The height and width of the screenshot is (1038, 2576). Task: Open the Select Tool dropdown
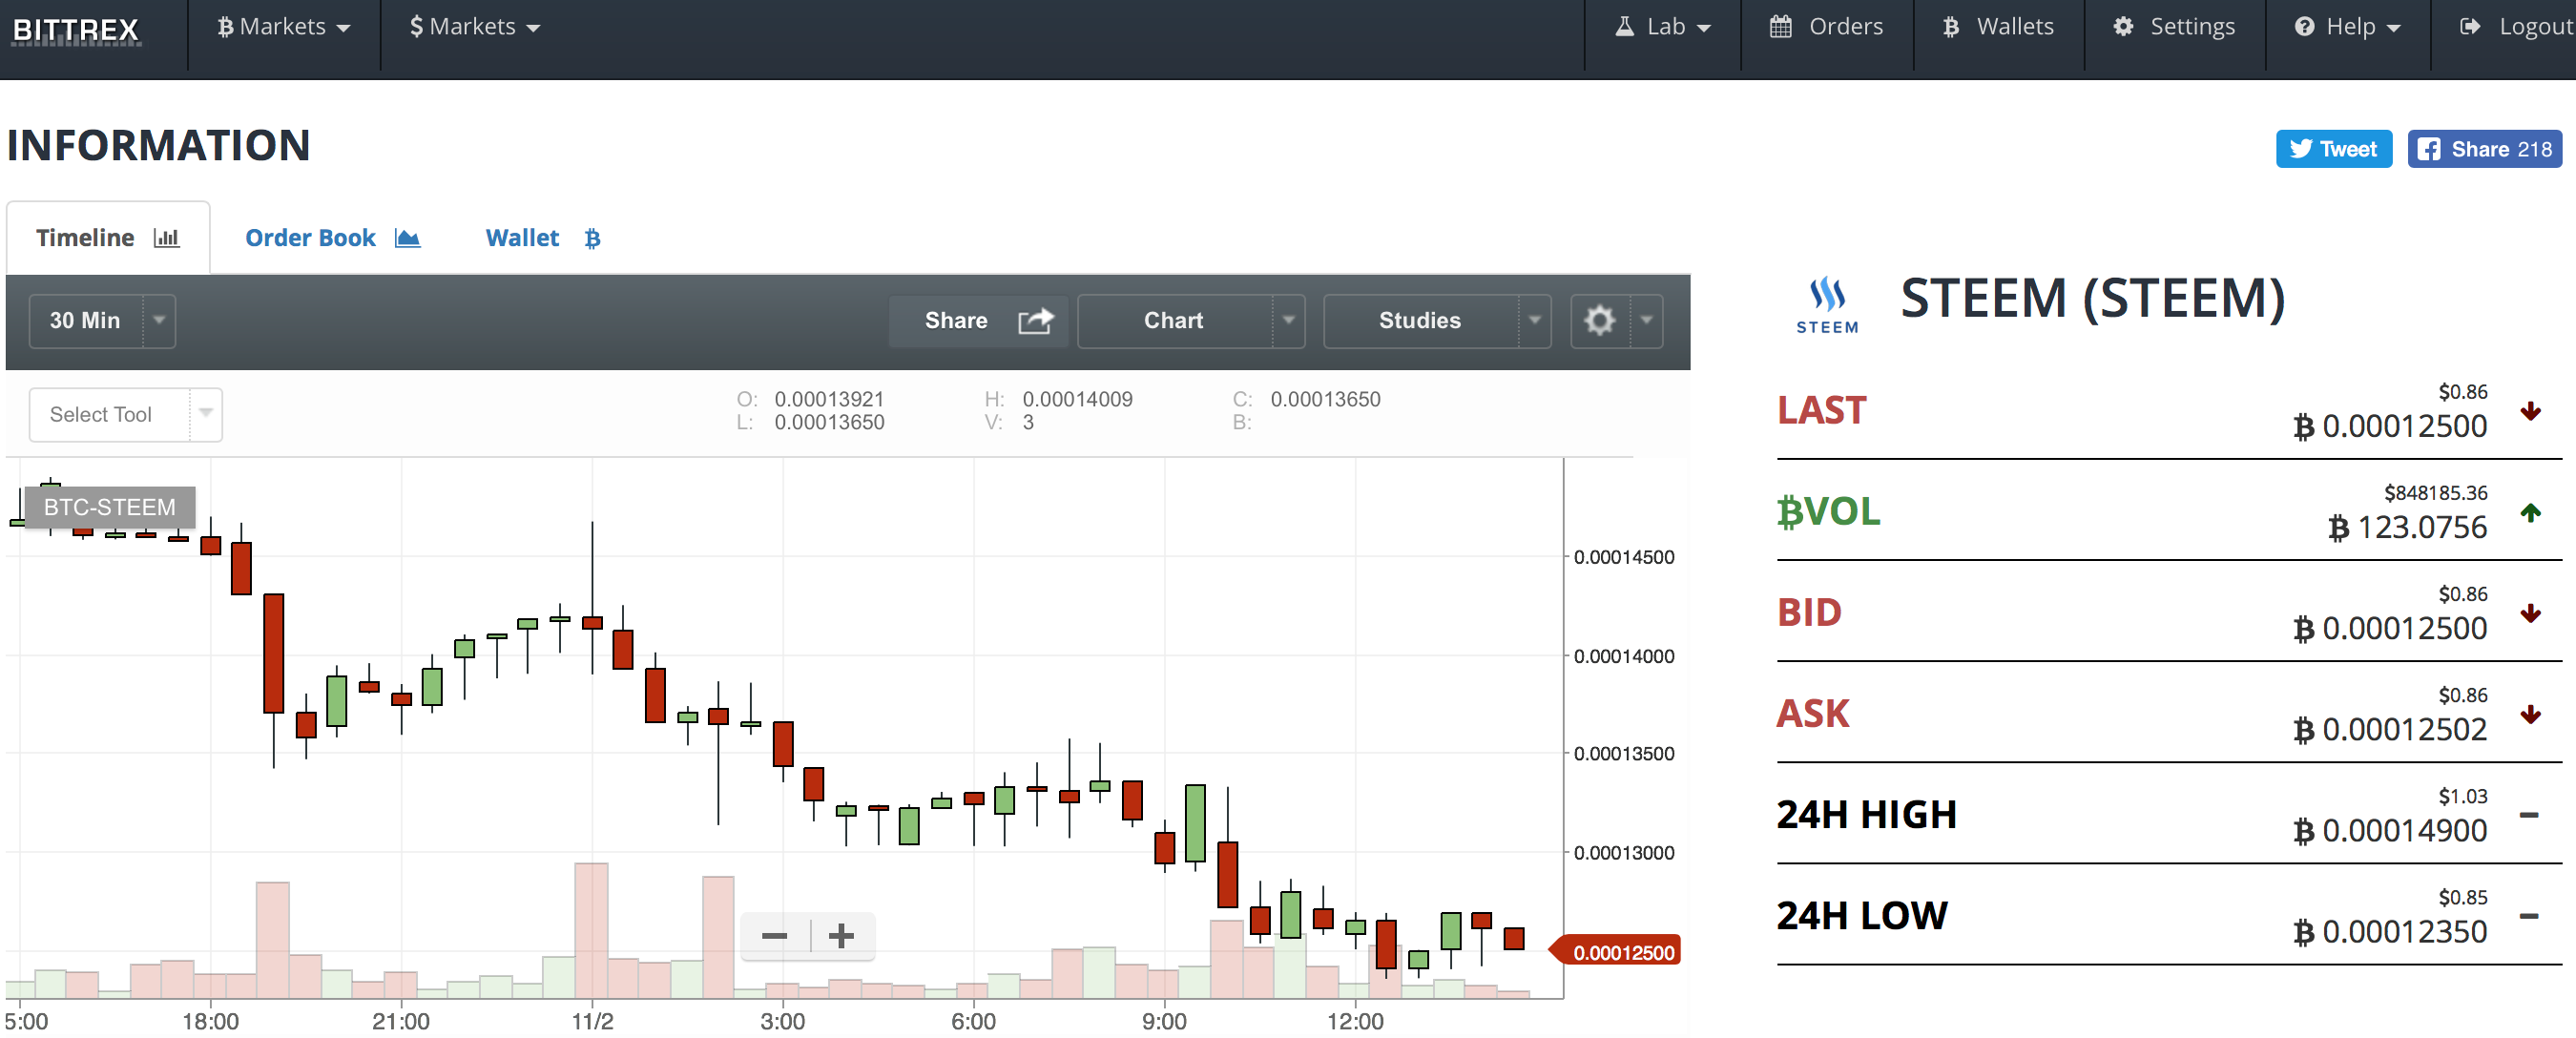126,415
